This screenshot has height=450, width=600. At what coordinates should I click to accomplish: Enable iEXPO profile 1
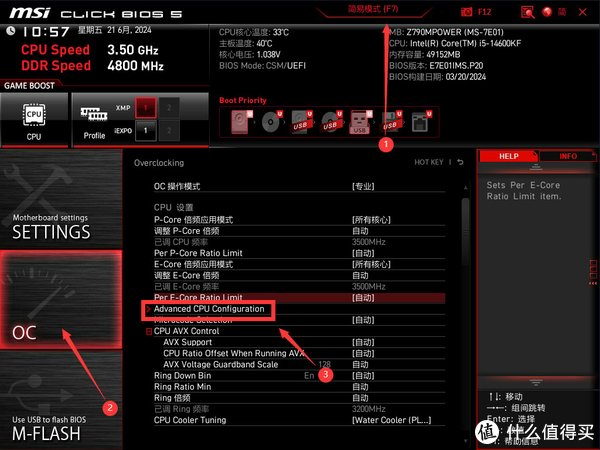tap(146, 130)
